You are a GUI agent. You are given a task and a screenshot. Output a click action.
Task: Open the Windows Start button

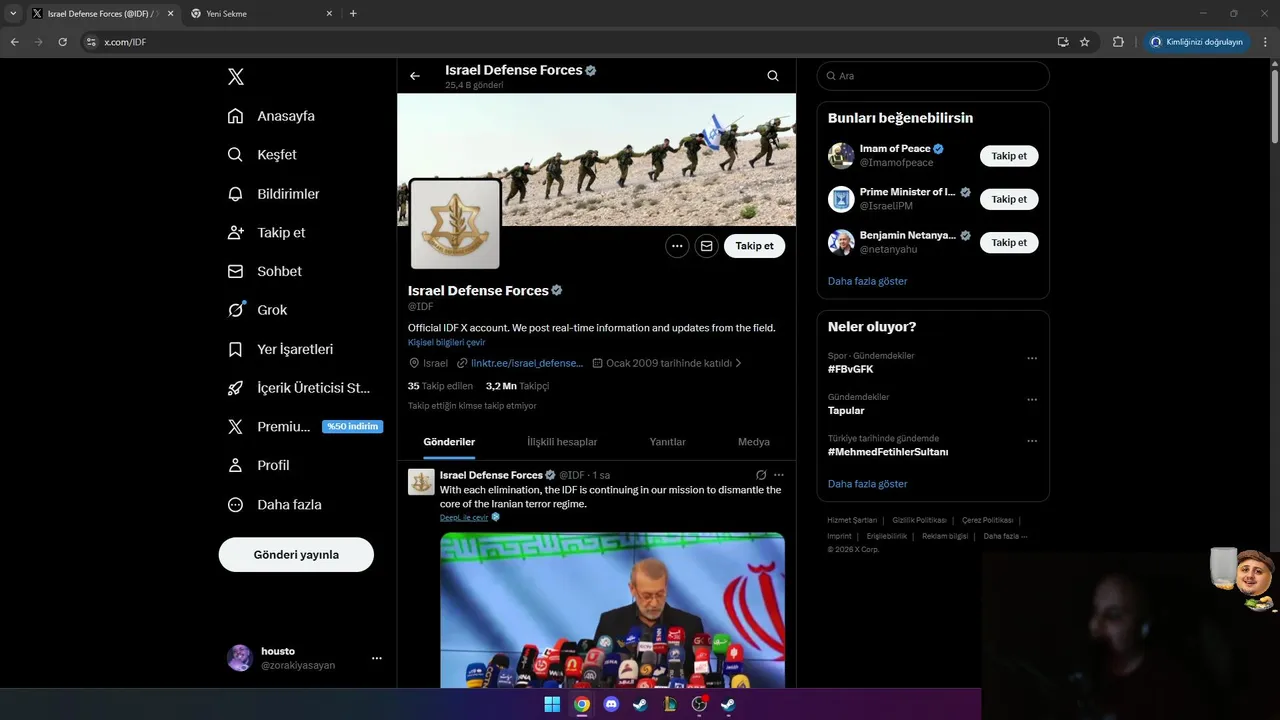pyautogui.click(x=552, y=704)
